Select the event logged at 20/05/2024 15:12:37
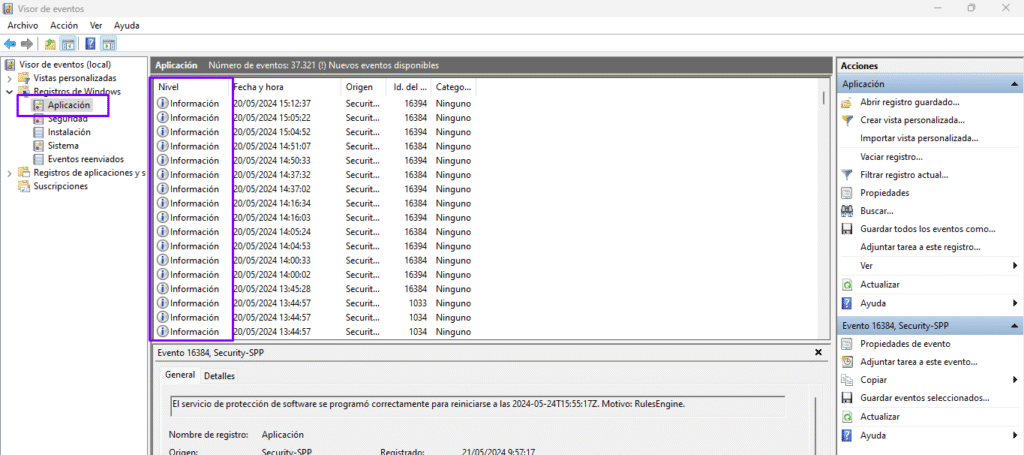This screenshot has height=455, width=1024. coord(272,103)
